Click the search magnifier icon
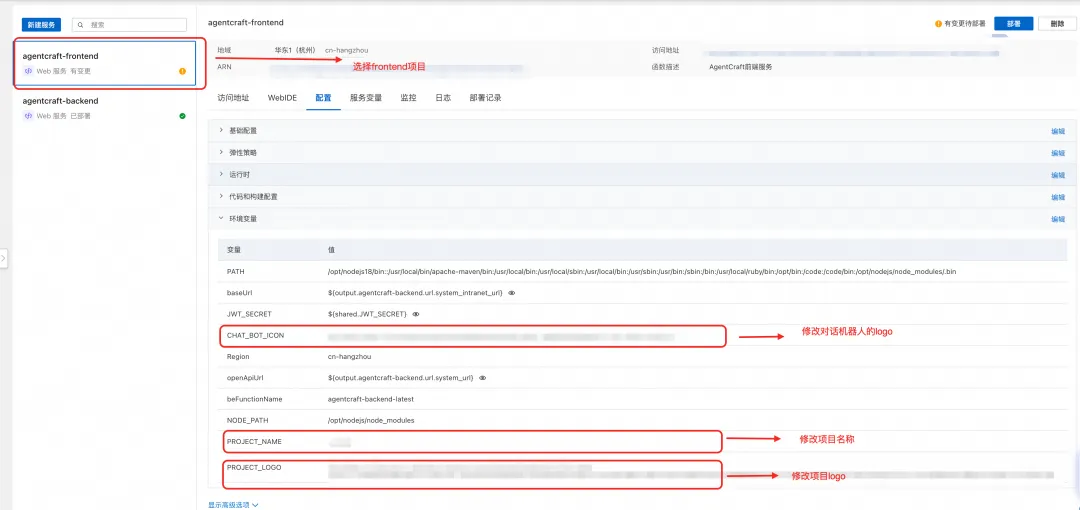This screenshot has width=1080, height=510. point(81,25)
